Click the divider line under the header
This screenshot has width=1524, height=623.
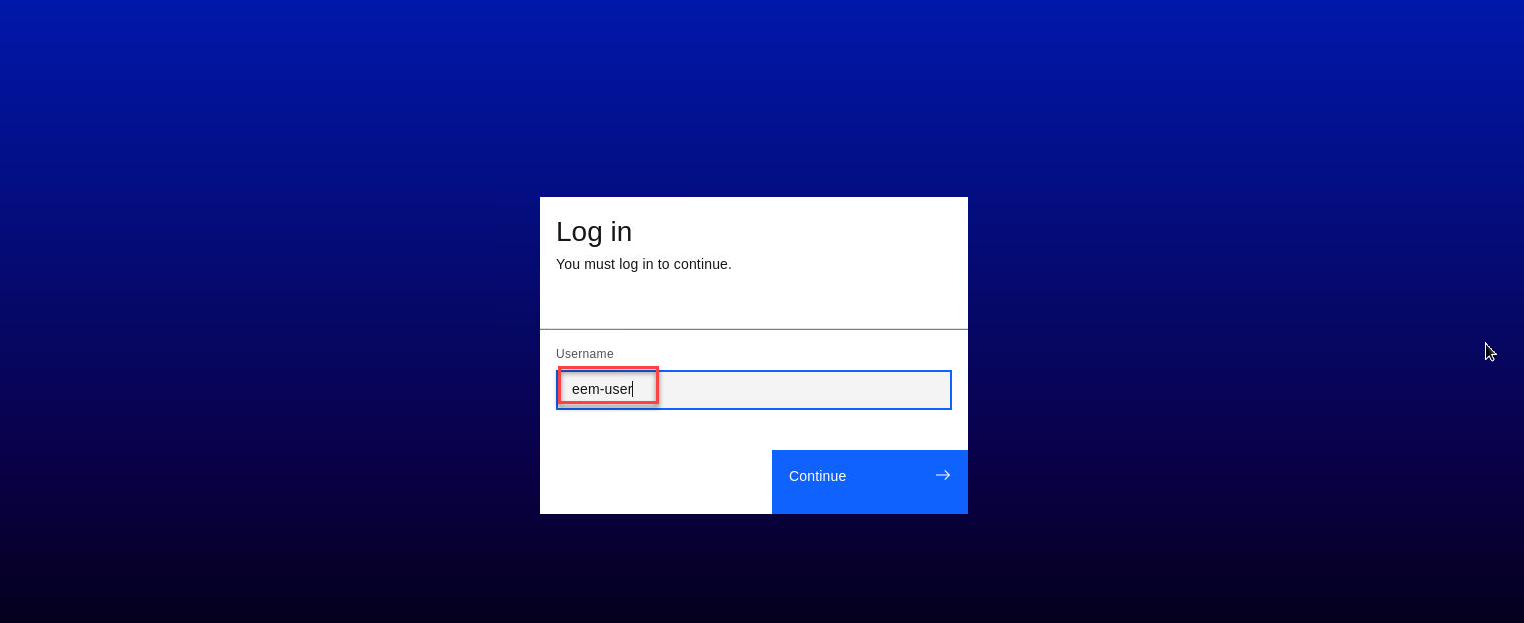point(754,329)
